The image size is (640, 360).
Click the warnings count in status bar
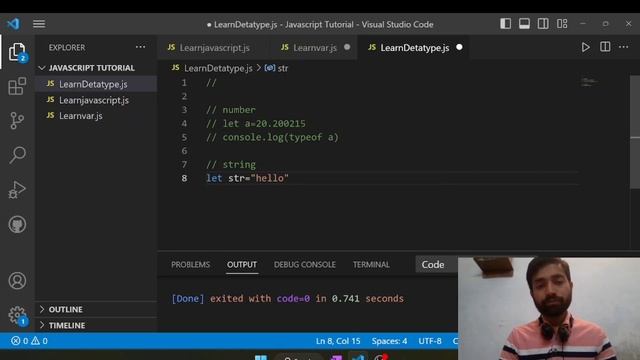click(x=40, y=341)
